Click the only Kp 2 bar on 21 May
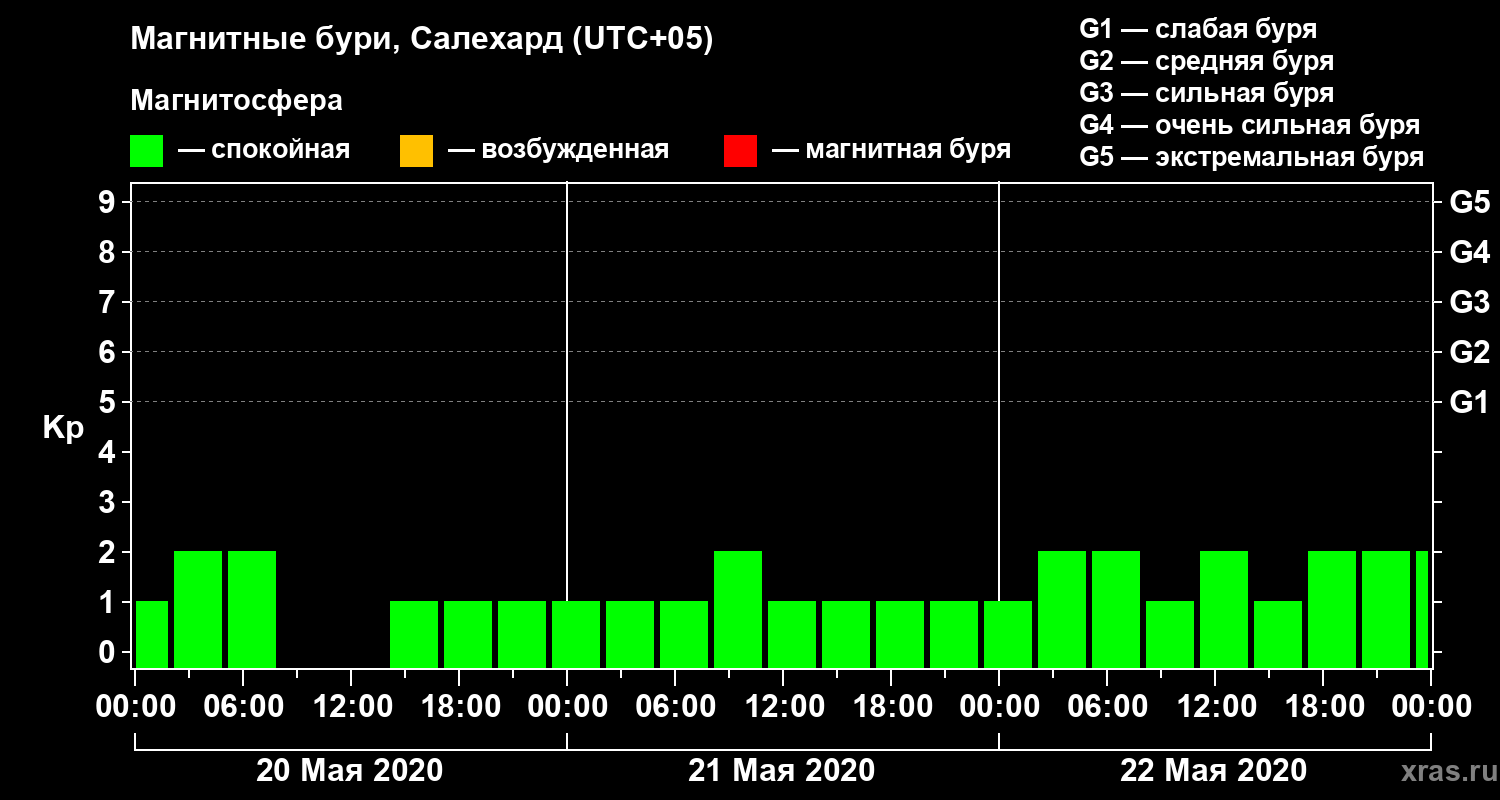The height and width of the screenshot is (800, 1500). tap(738, 609)
